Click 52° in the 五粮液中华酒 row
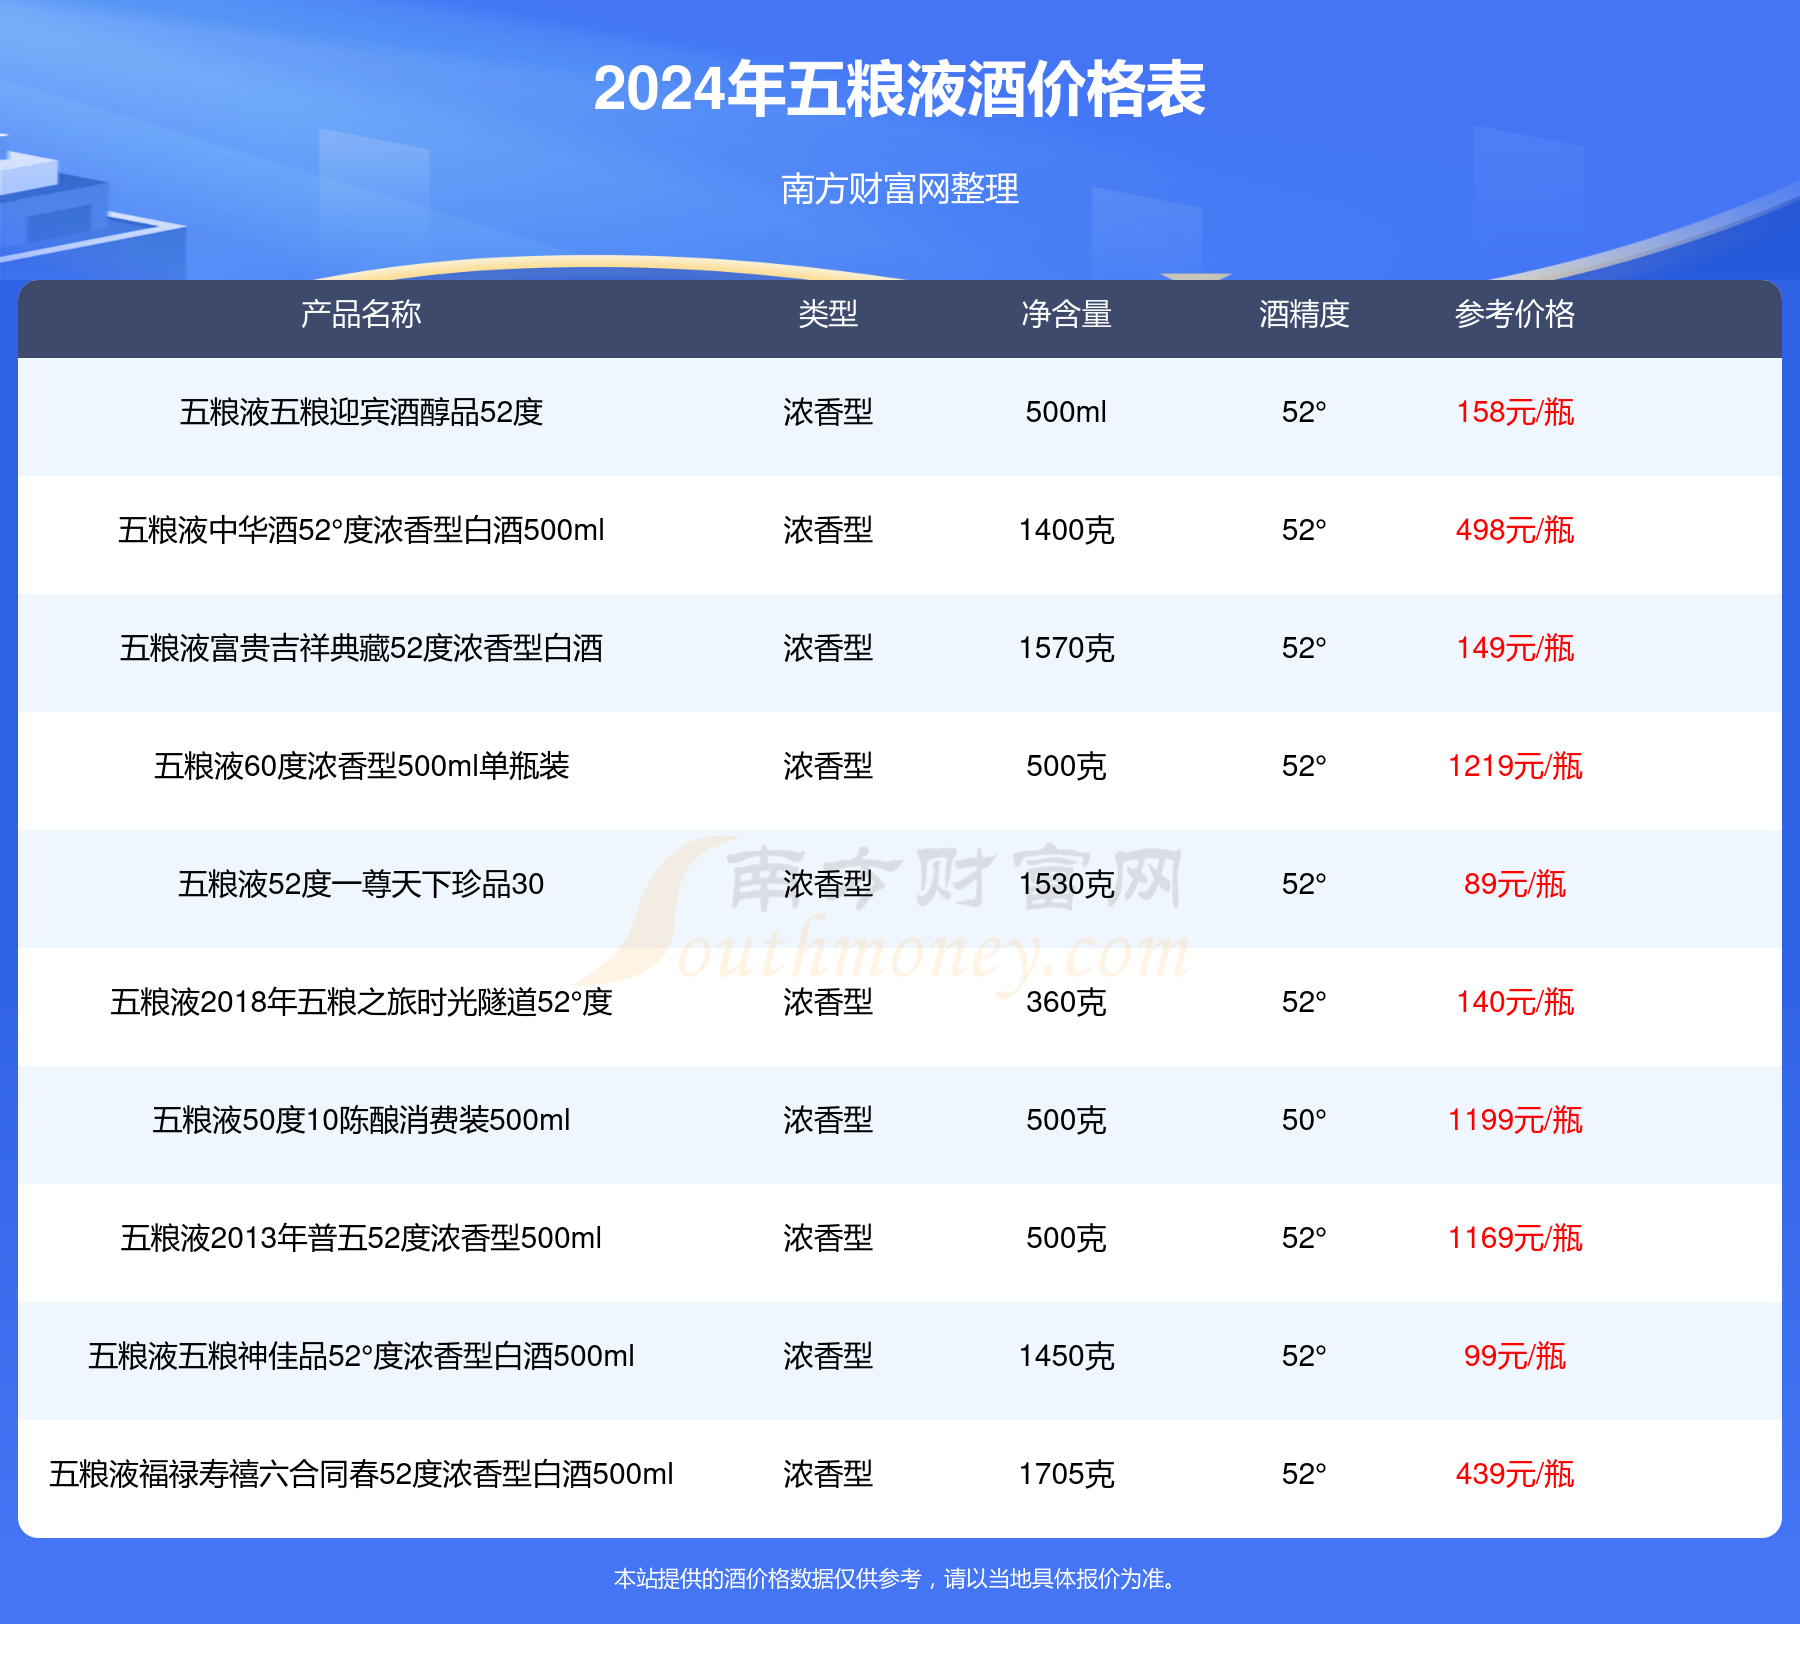 coord(1304,530)
